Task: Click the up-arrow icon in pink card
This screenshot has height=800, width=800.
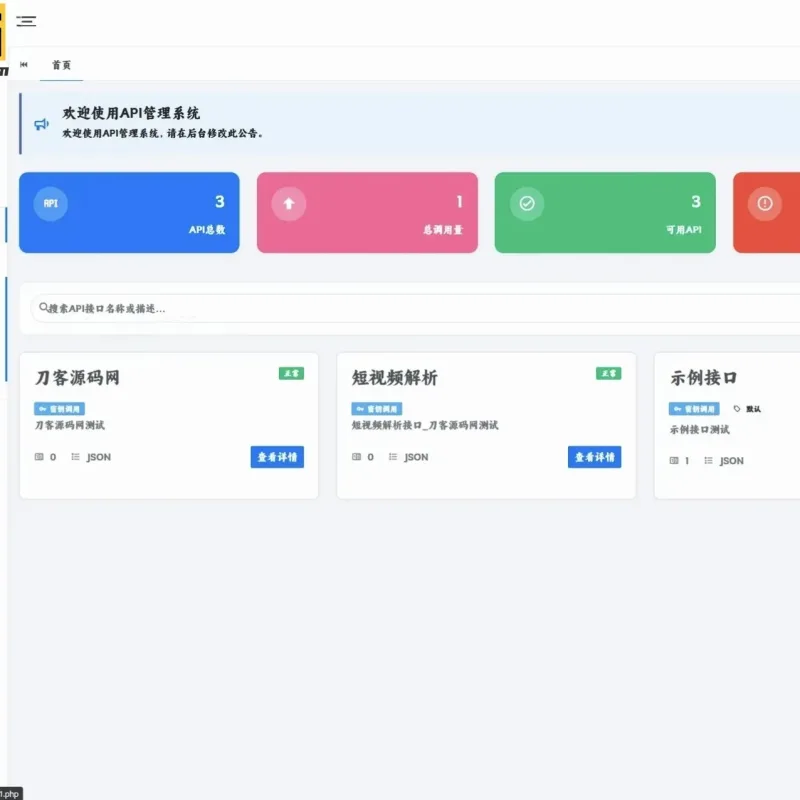Action: pos(289,204)
